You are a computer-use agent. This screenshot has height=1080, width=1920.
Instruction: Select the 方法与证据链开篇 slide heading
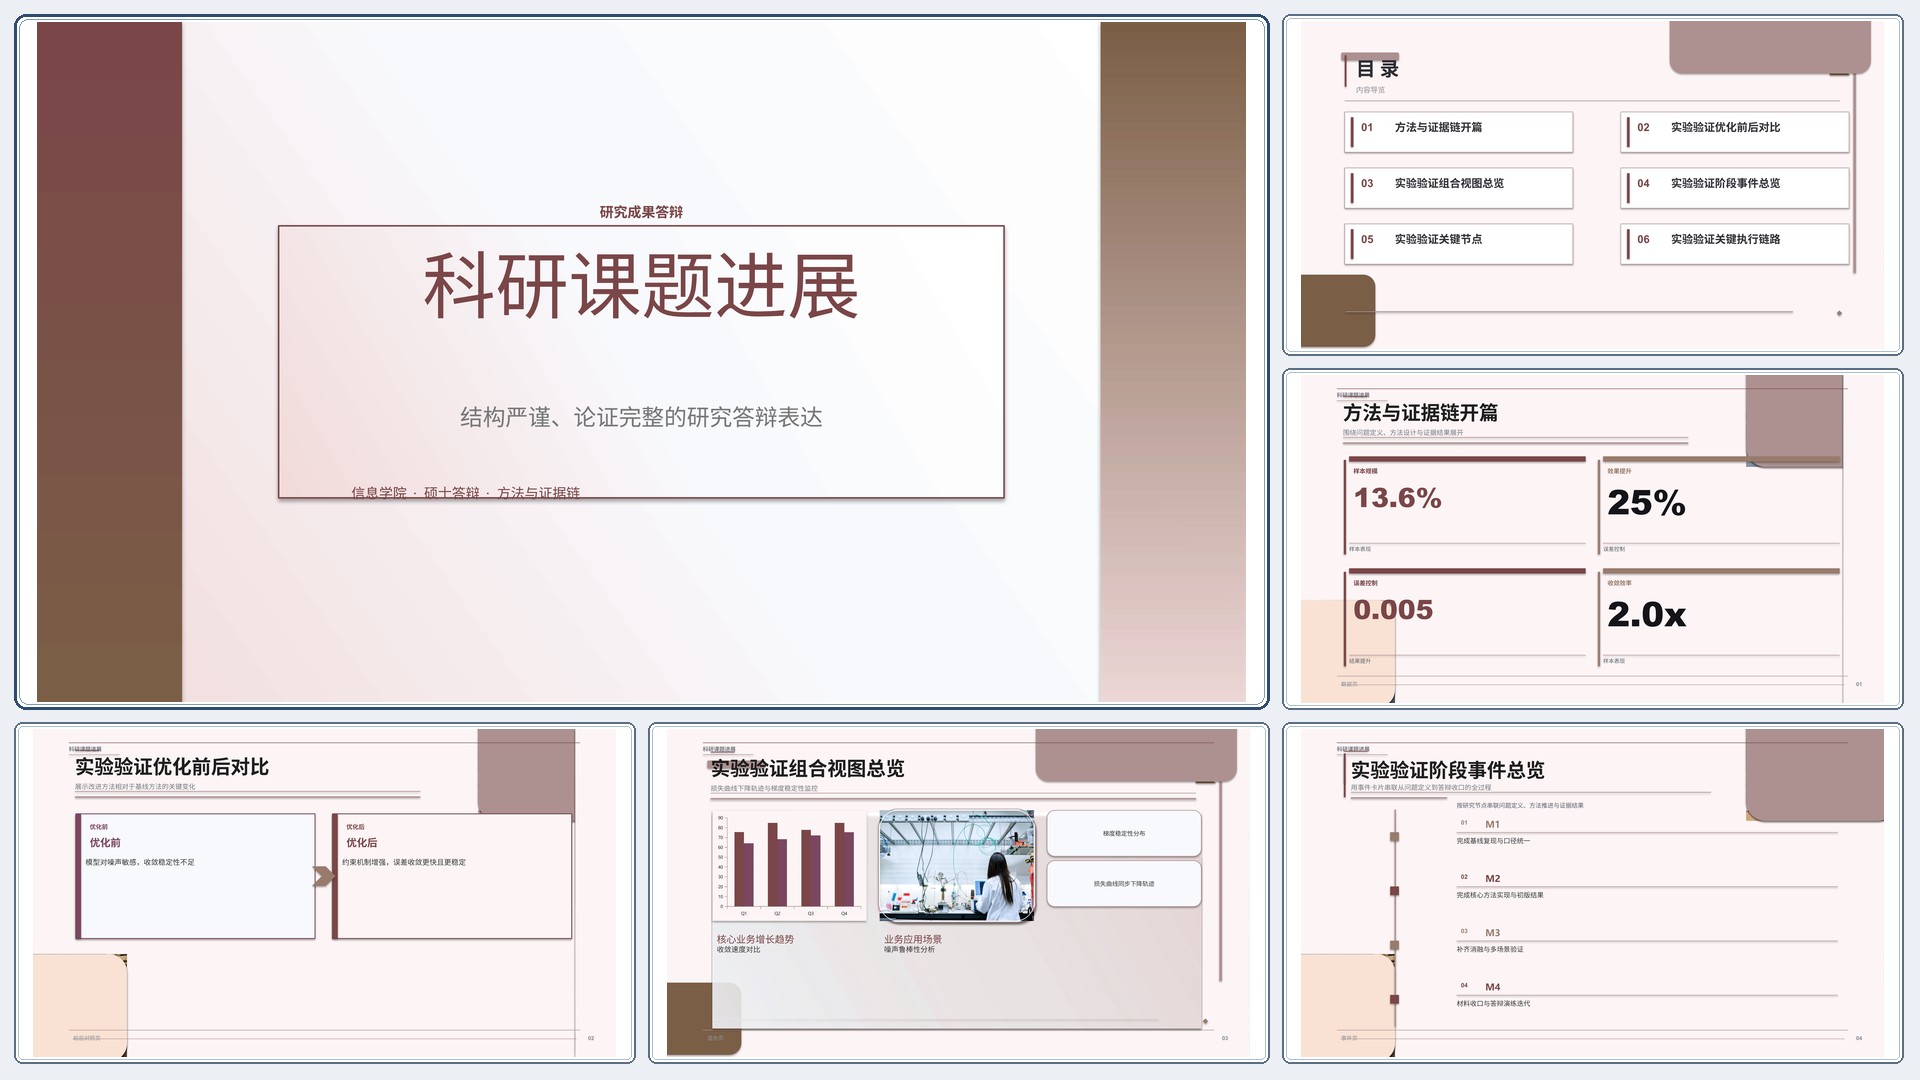1420,413
